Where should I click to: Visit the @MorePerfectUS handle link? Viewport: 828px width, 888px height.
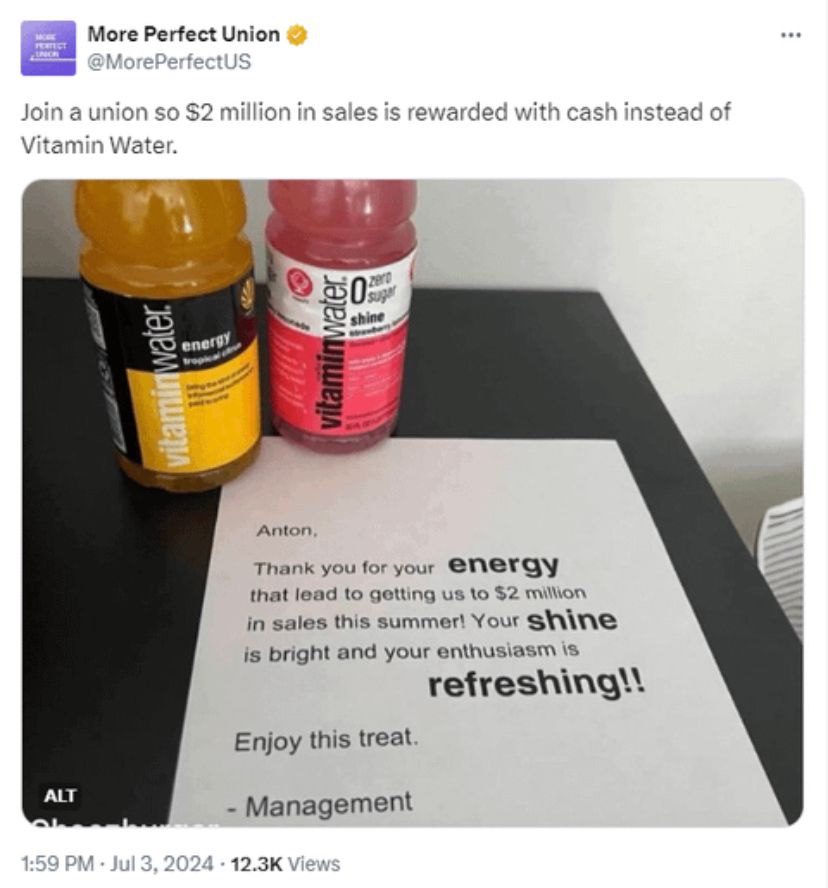169,62
